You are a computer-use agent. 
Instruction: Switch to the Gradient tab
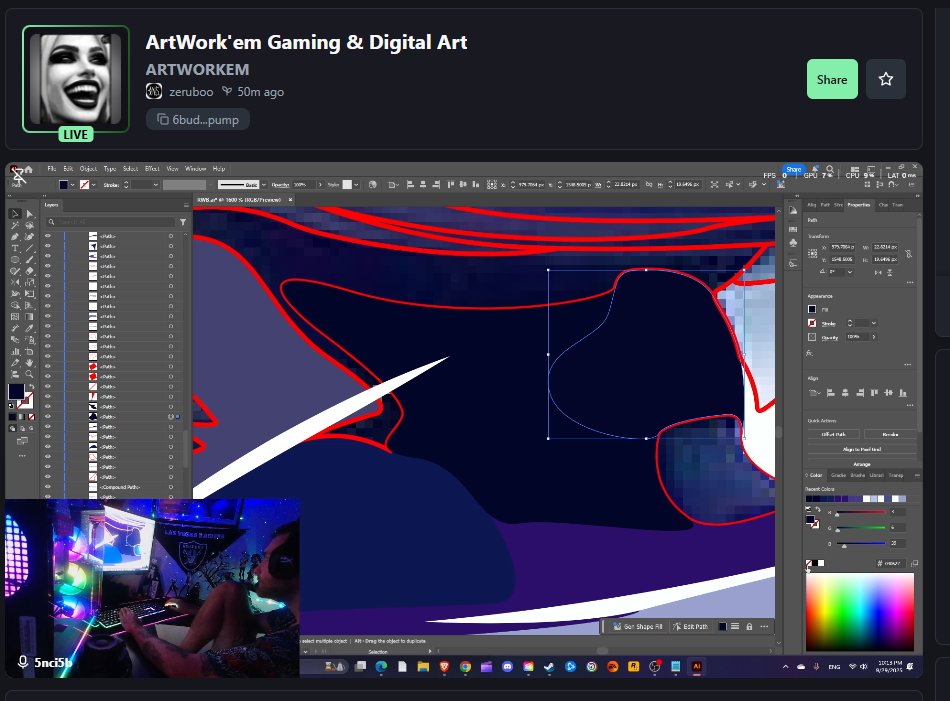coord(839,475)
